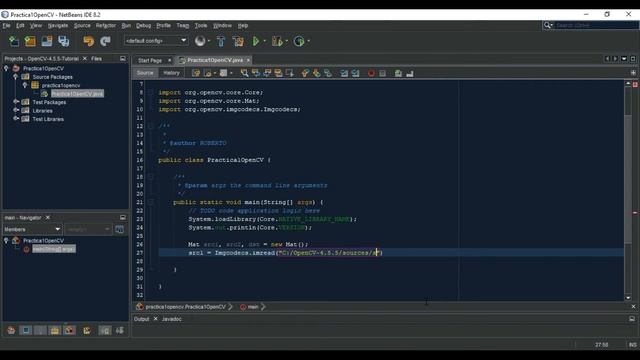Click the Find Next Occurrence editor icon
This screenshot has height=360, width=640.
click(267, 73)
